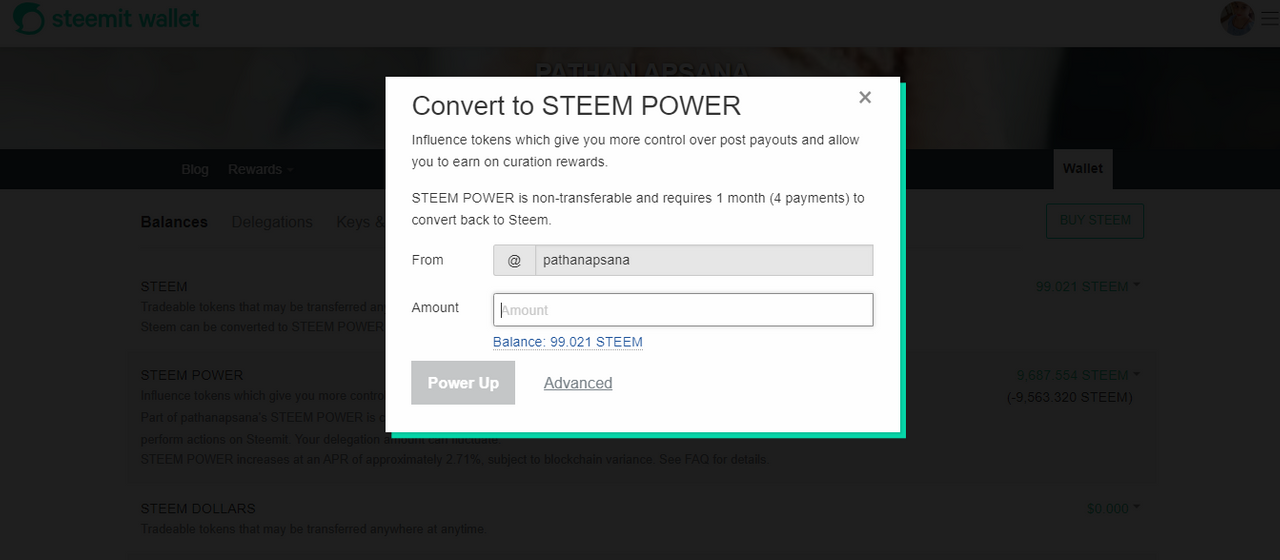Open the user avatar in header
The image size is (1280, 560).
point(1238,19)
